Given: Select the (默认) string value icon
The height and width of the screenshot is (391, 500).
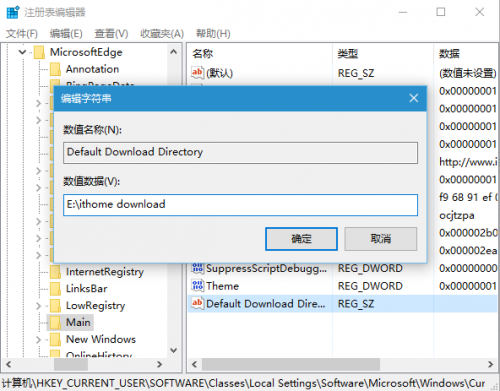Looking at the screenshot, I should click(197, 73).
